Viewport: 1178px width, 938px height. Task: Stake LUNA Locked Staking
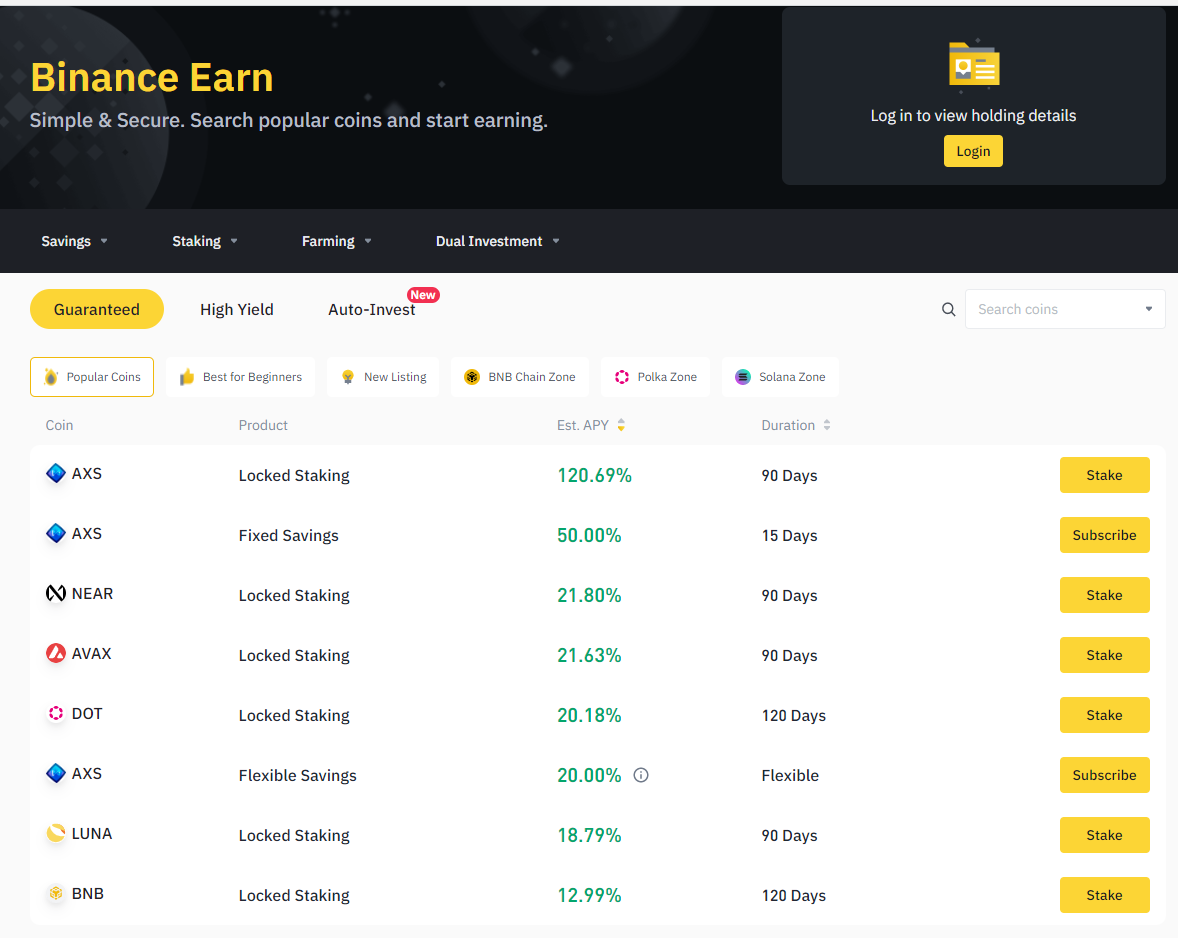(x=1104, y=835)
